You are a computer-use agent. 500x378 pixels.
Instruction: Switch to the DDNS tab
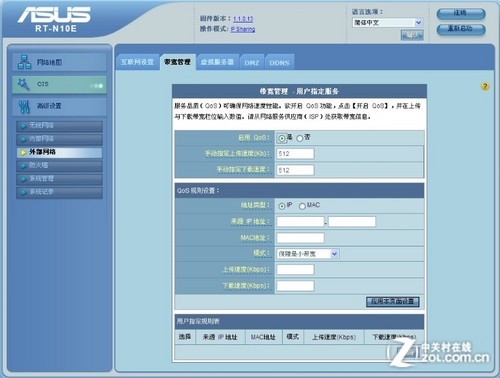[x=279, y=63]
